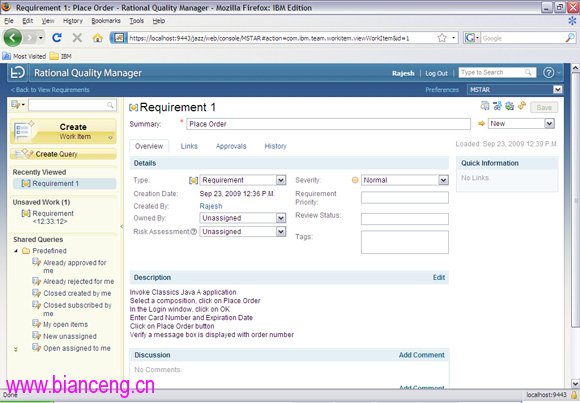Click the gray document icon beside Save
Viewport: 580px width, 403px height.
(x=485, y=106)
